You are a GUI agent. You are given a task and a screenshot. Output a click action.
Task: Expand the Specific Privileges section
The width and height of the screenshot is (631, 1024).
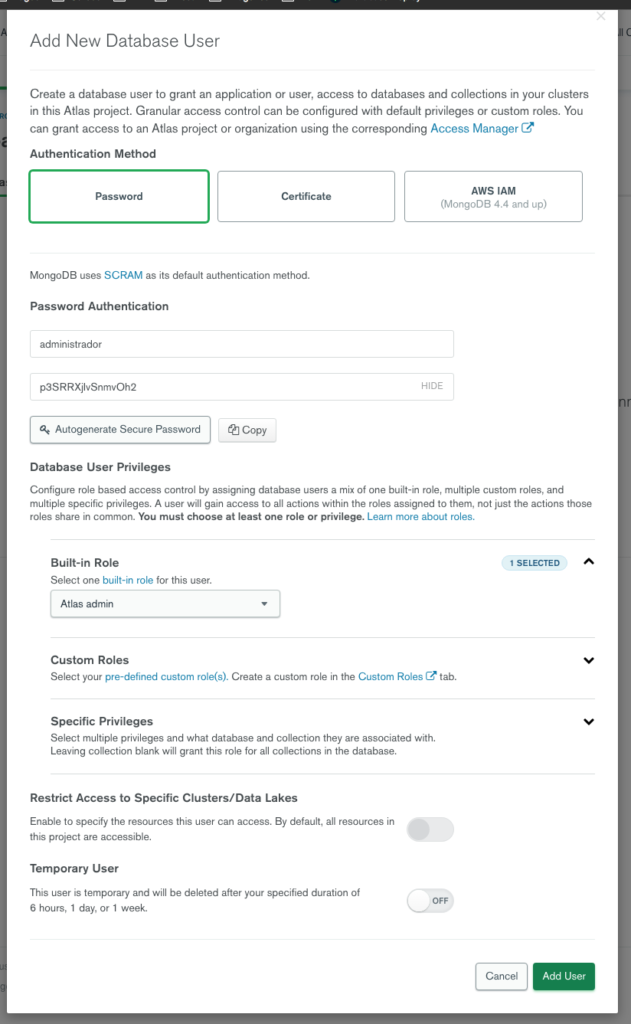[589, 722]
